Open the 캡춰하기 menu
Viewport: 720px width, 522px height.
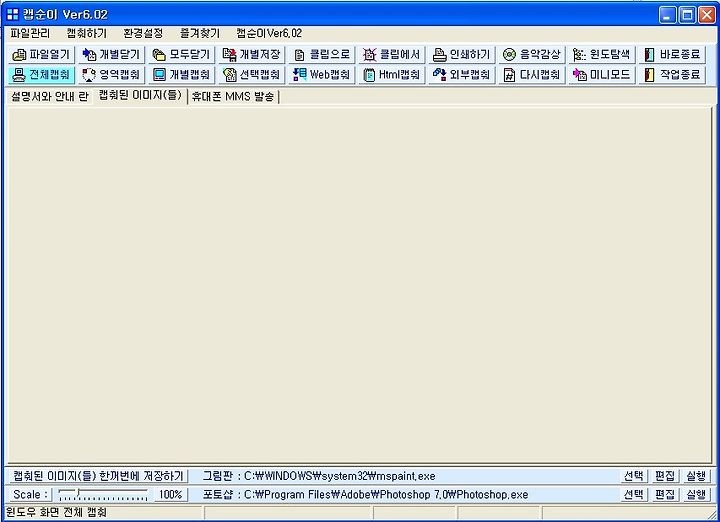(86, 34)
